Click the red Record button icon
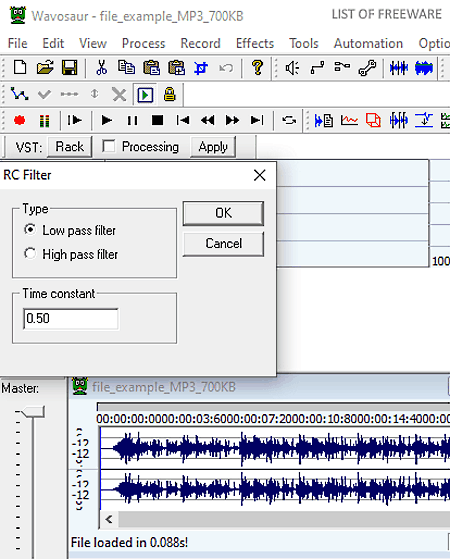 click(19, 120)
